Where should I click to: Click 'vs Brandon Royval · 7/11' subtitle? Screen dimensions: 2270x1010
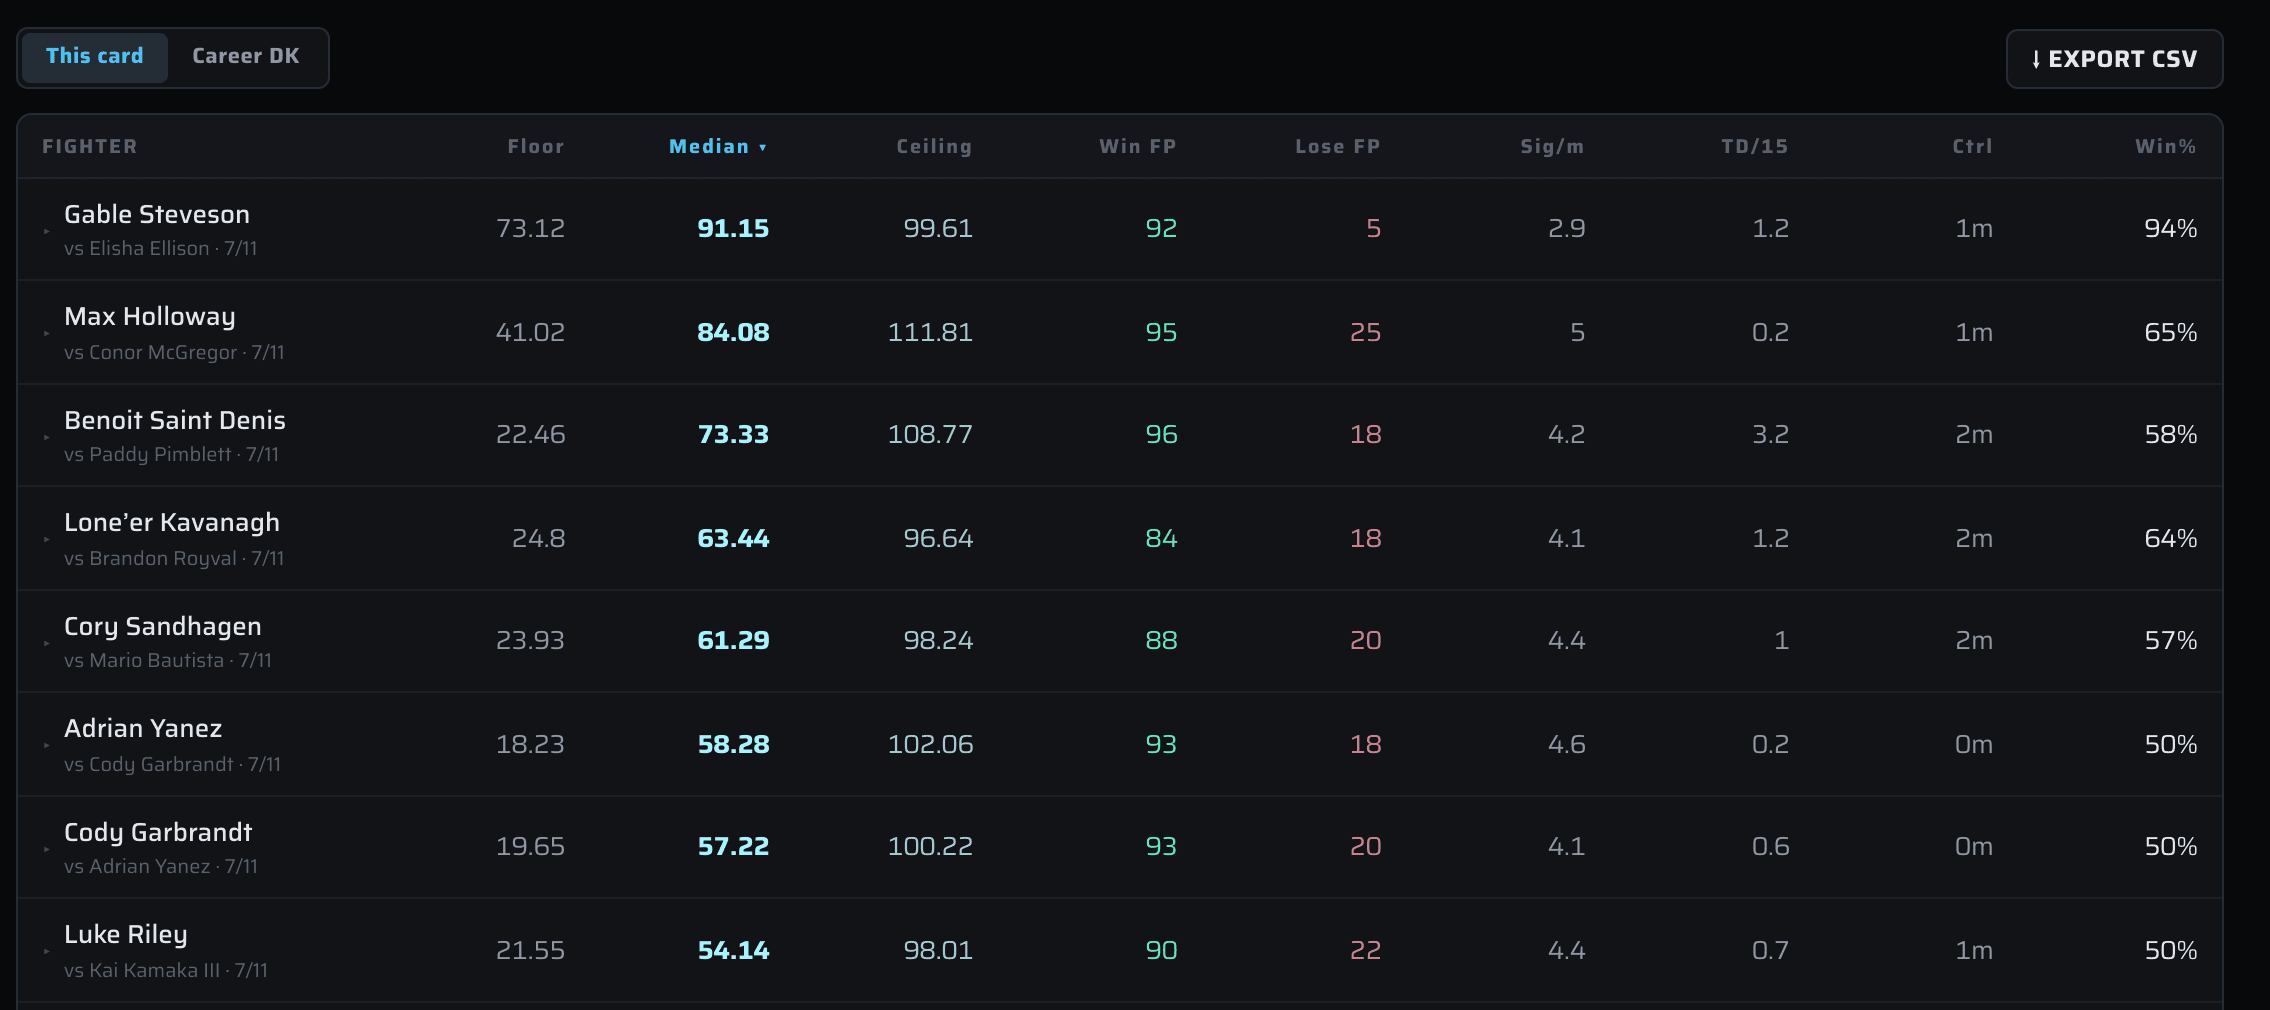pos(174,558)
